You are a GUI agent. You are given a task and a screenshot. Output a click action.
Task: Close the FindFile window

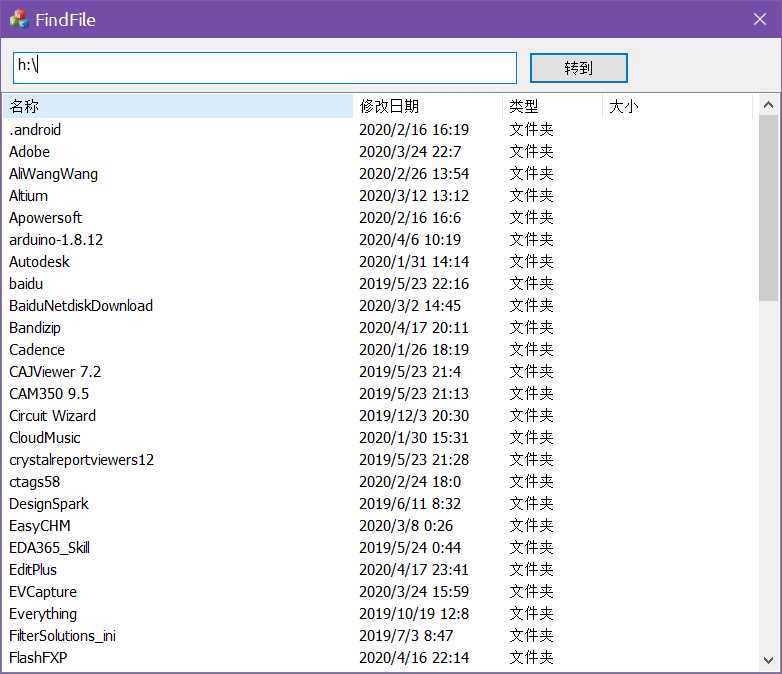pos(760,19)
